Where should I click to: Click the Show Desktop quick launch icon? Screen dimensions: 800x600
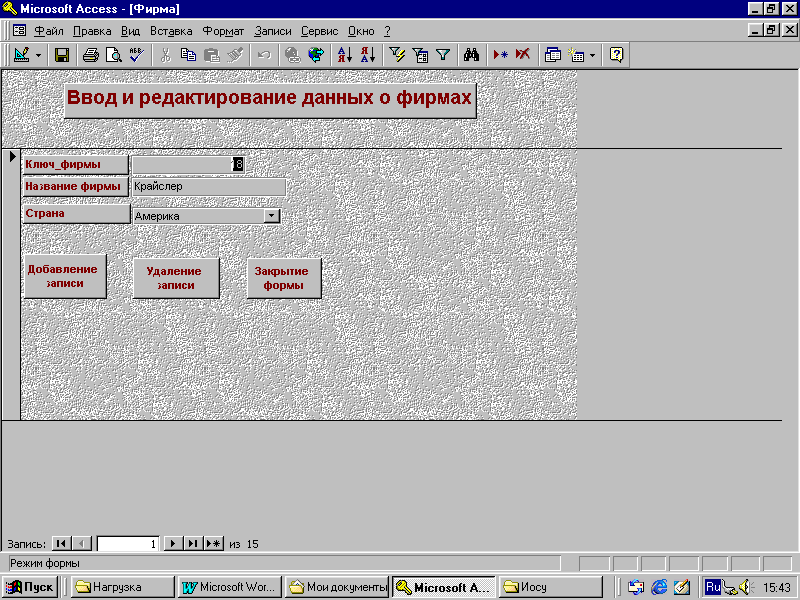click(682, 587)
